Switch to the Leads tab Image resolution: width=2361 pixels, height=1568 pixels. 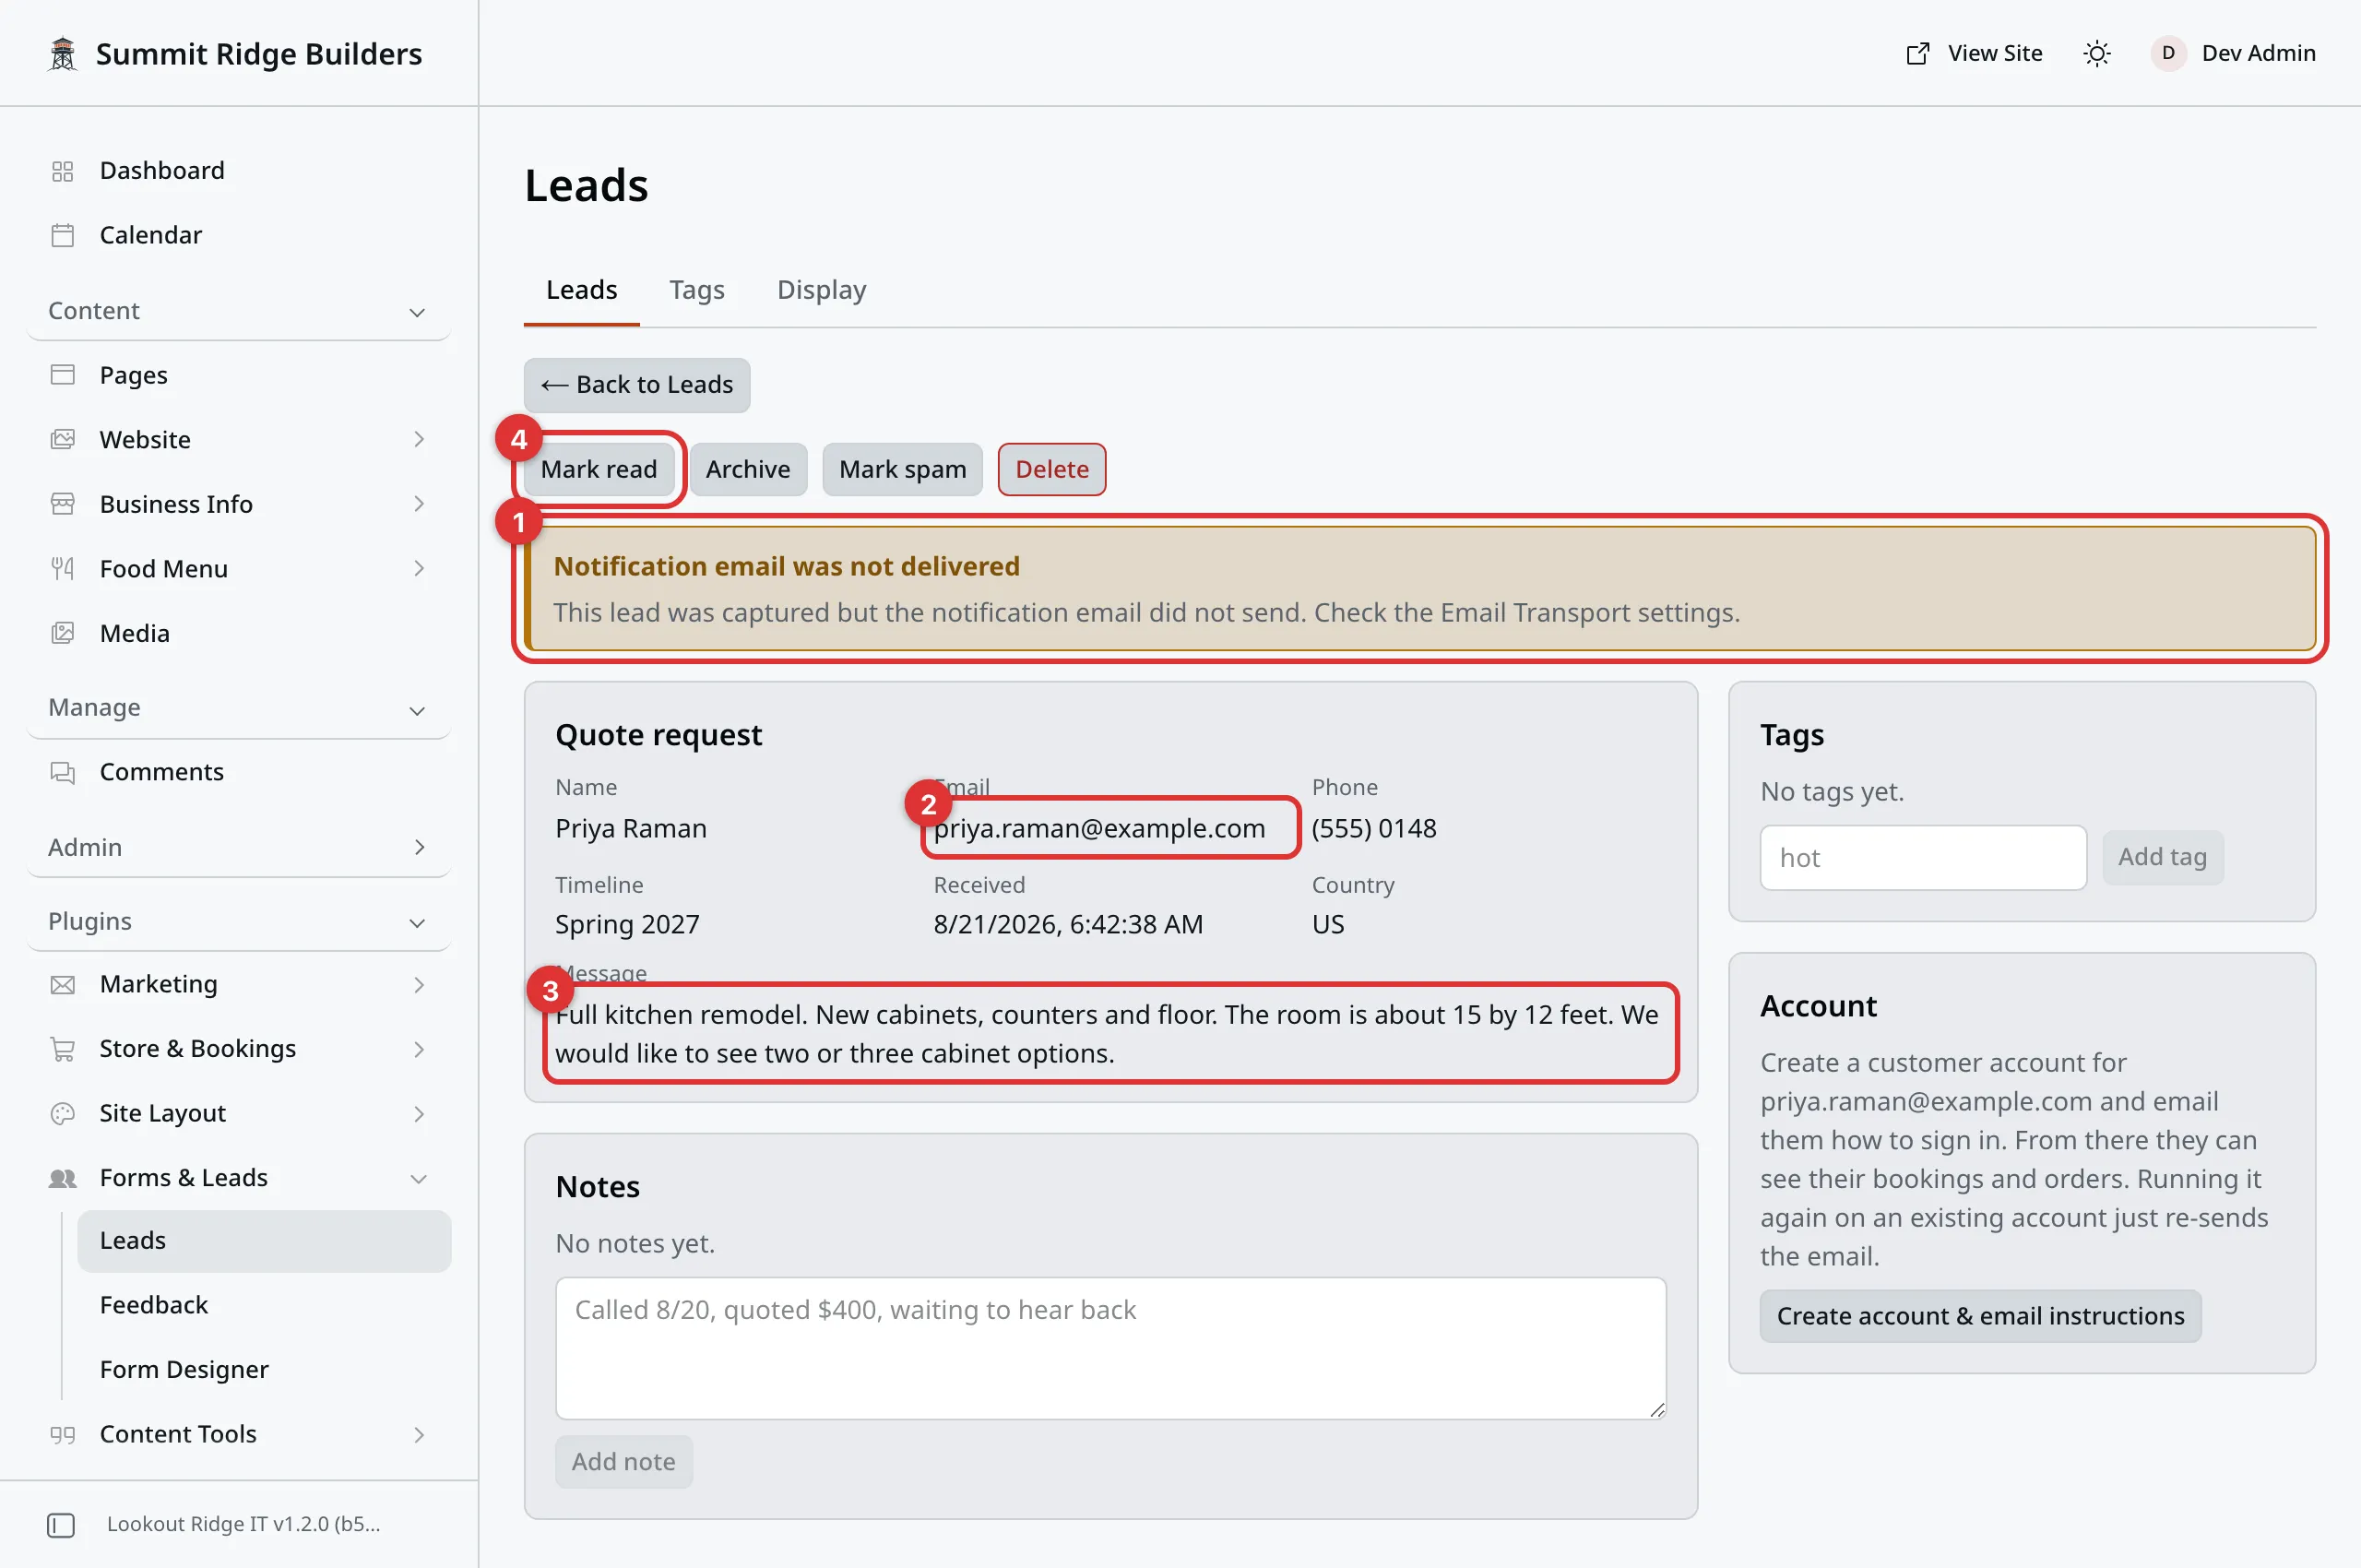pyautogui.click(x=581, y=290)
